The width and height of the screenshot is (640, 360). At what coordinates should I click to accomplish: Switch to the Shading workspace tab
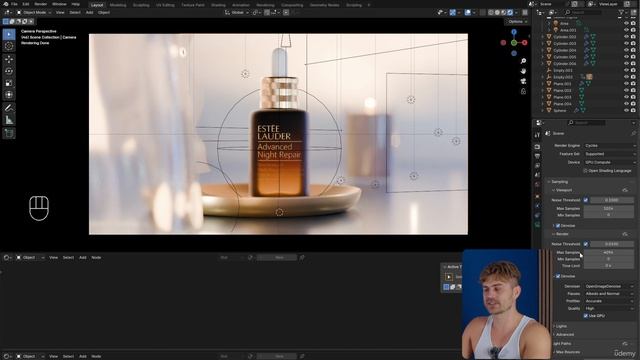point(218,5)
